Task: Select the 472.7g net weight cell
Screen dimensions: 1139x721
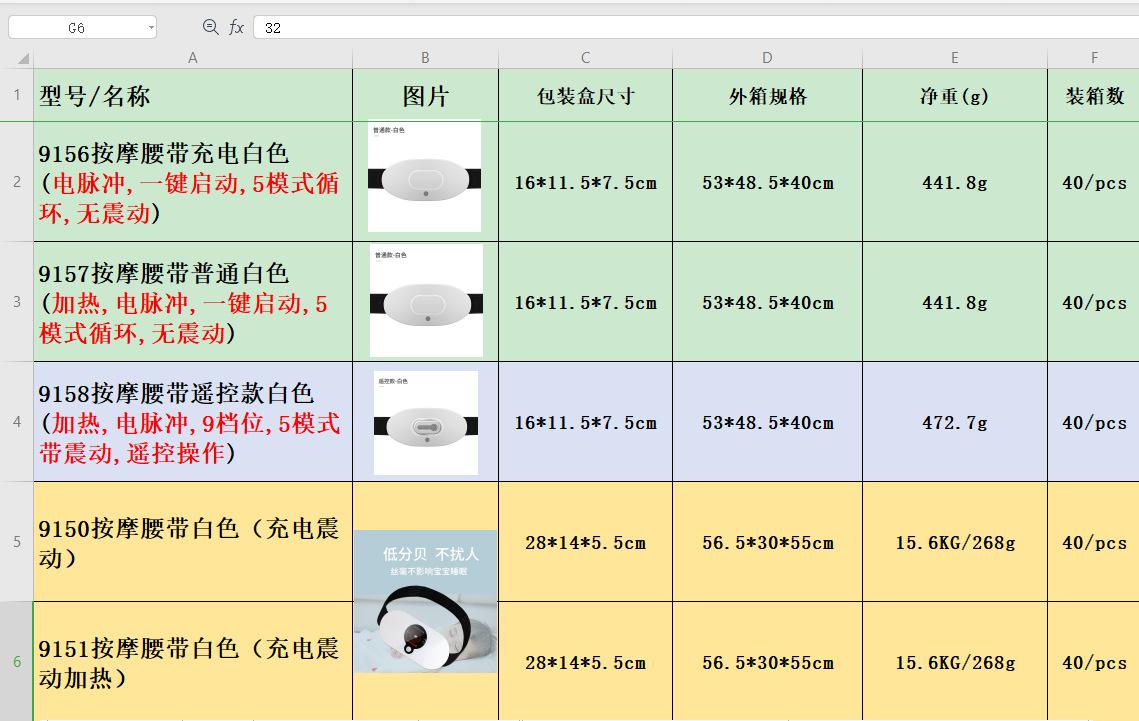Action: 954,421
